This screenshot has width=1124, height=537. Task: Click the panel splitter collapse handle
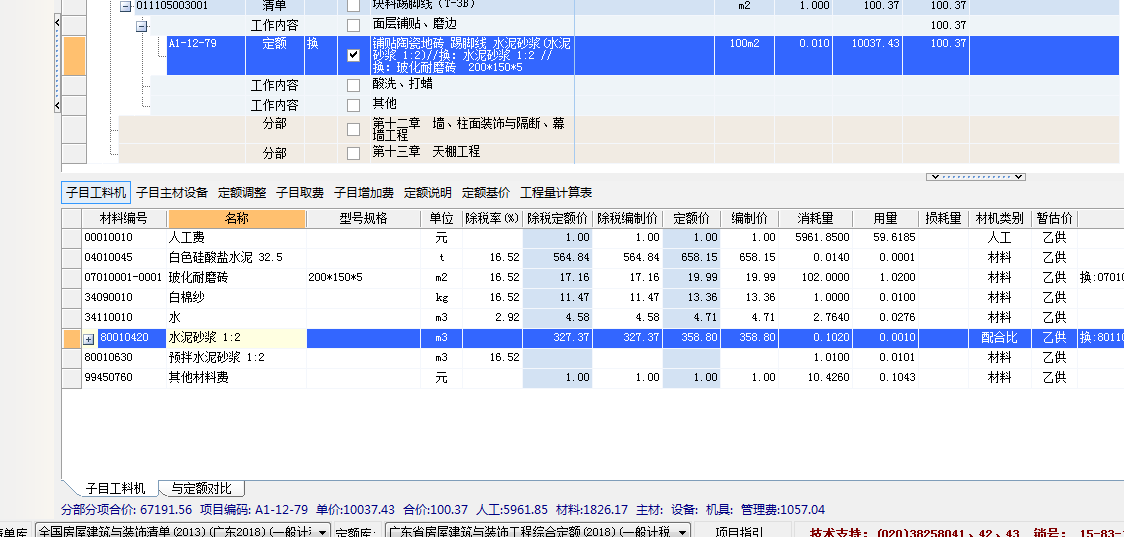(x=976, y=176)
